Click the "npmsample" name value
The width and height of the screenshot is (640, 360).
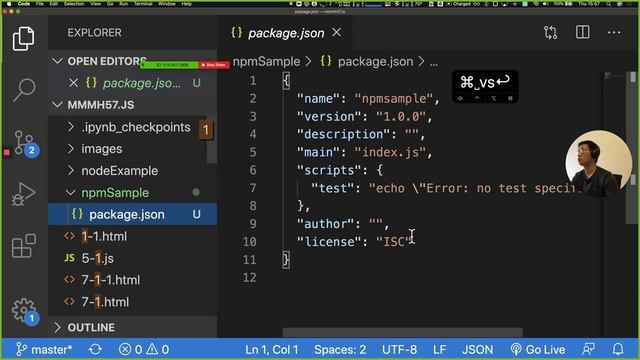pos(393,99)
